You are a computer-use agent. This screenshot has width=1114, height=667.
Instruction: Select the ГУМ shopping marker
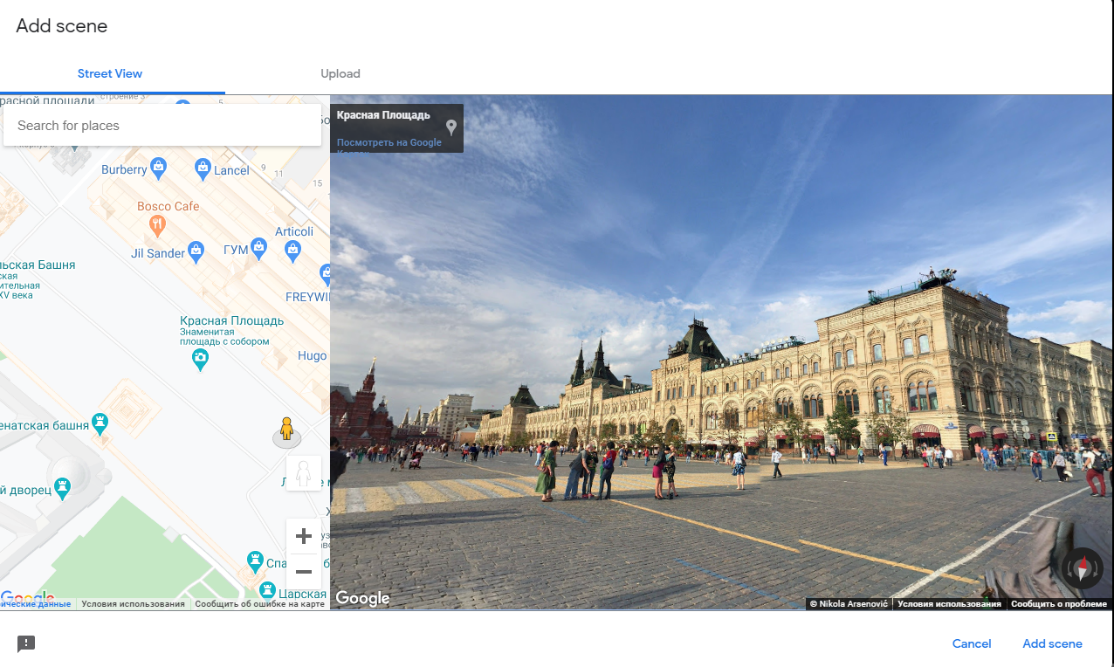[259, 246]
